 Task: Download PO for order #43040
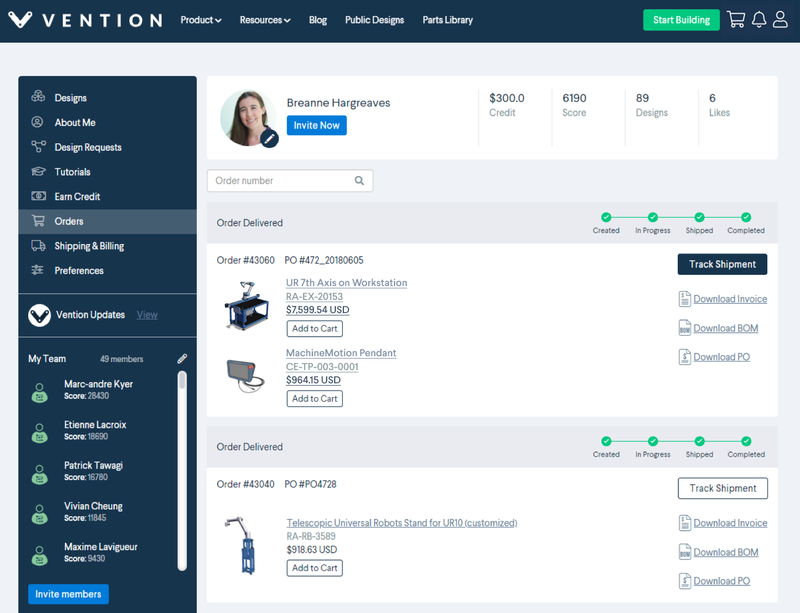click(x=721, y=581)
